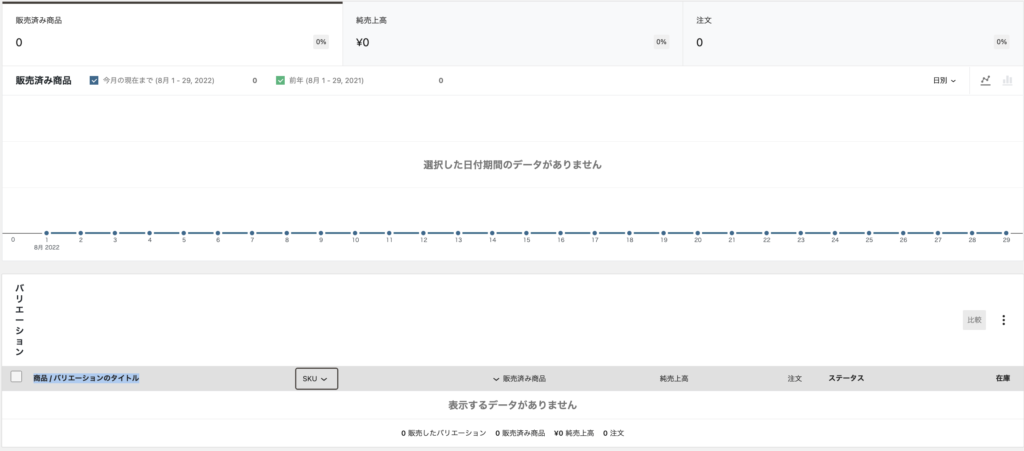Select the 販売済み商品 summary tab

point(171,32)
